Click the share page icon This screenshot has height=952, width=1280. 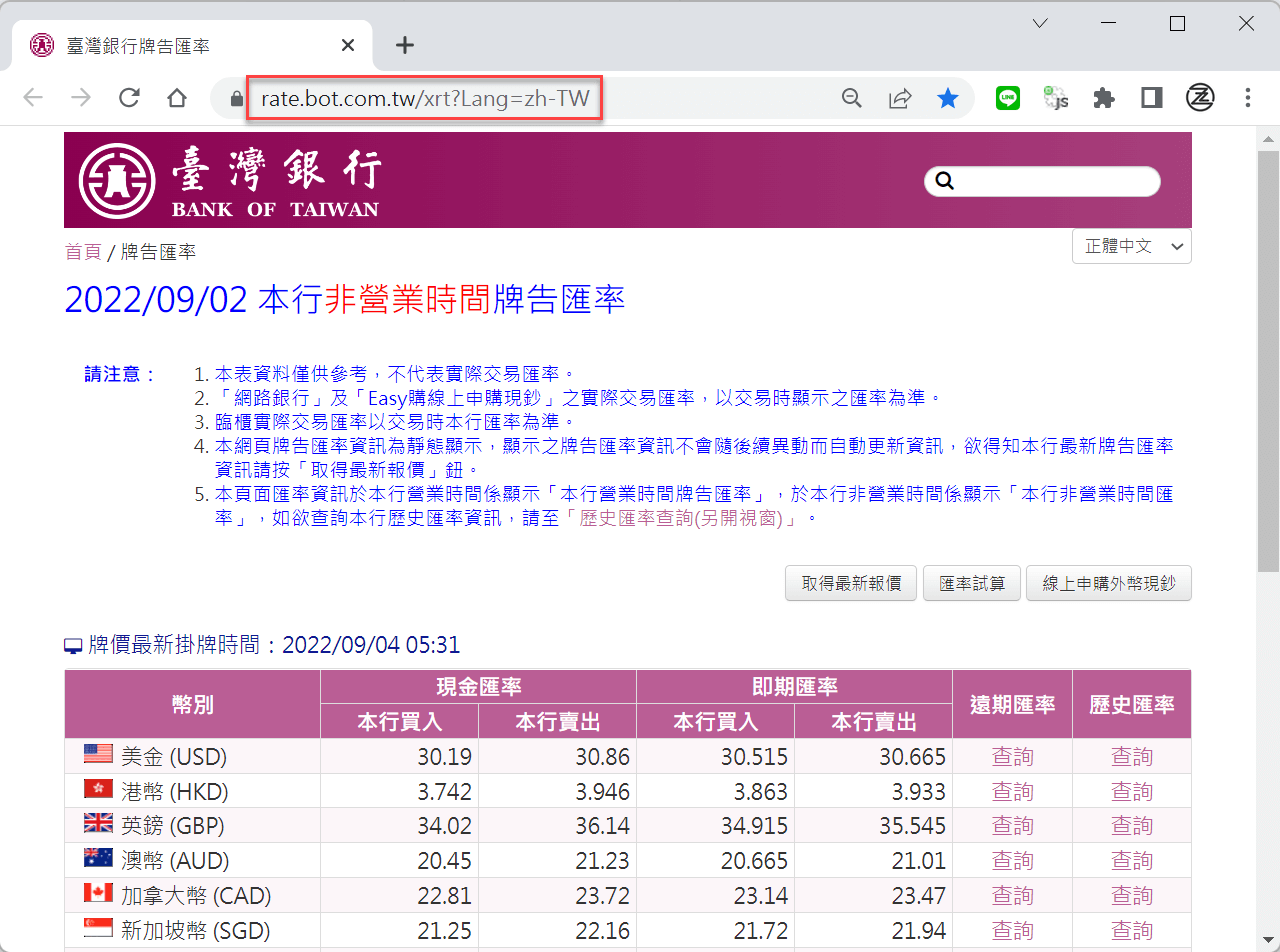tap(900, 98)
